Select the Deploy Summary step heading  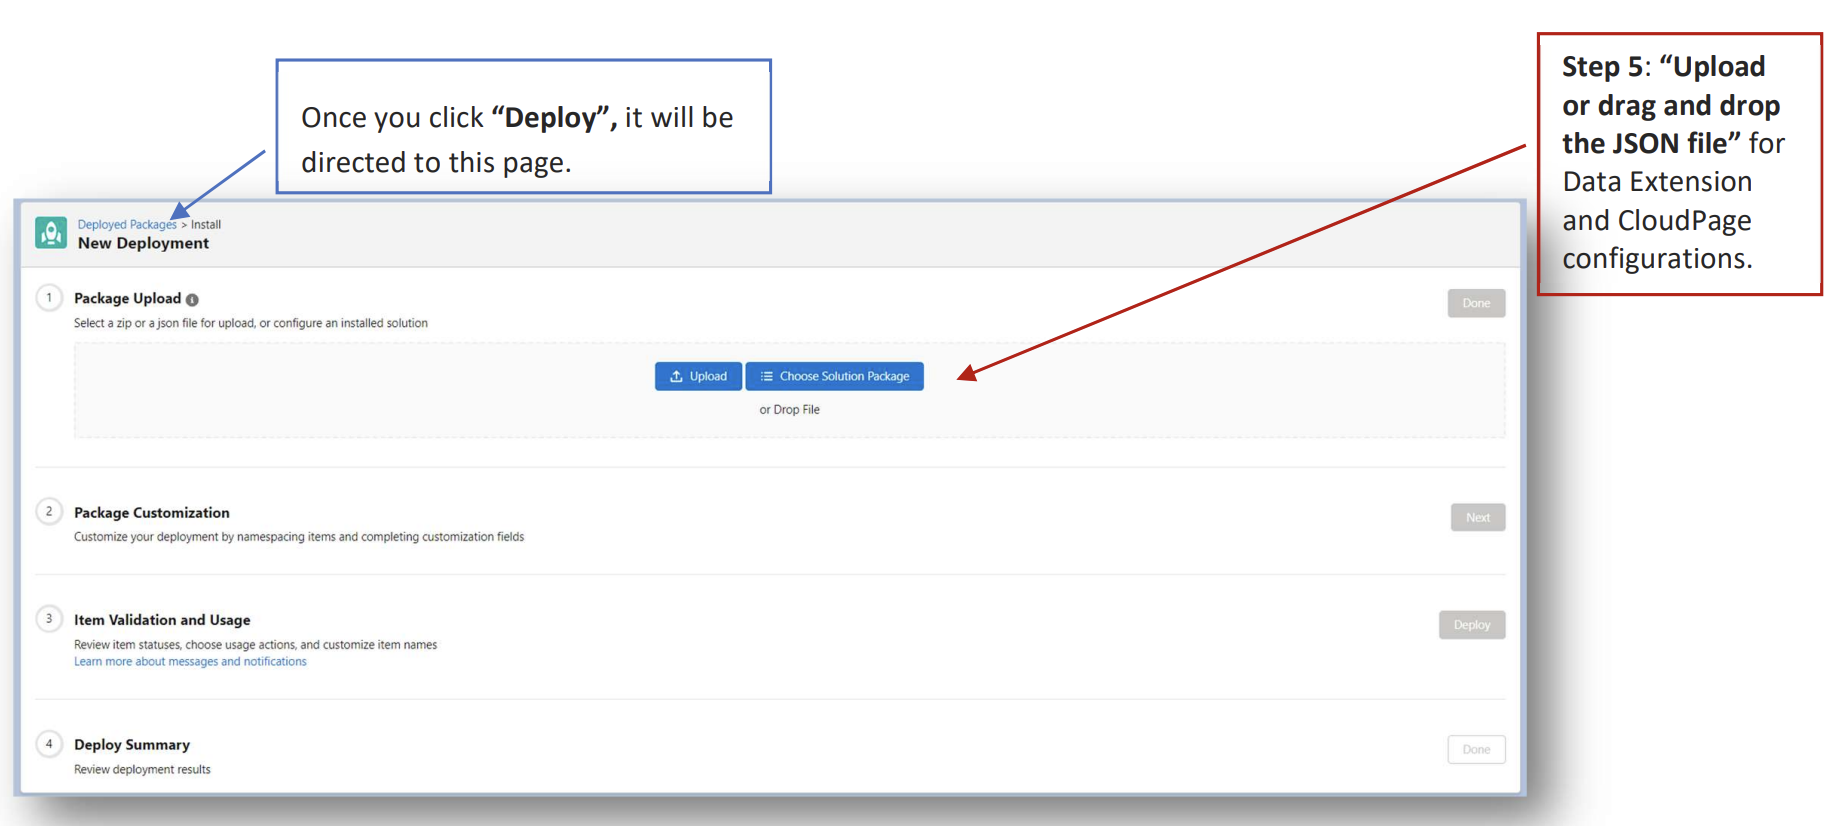tap(132, 745)
